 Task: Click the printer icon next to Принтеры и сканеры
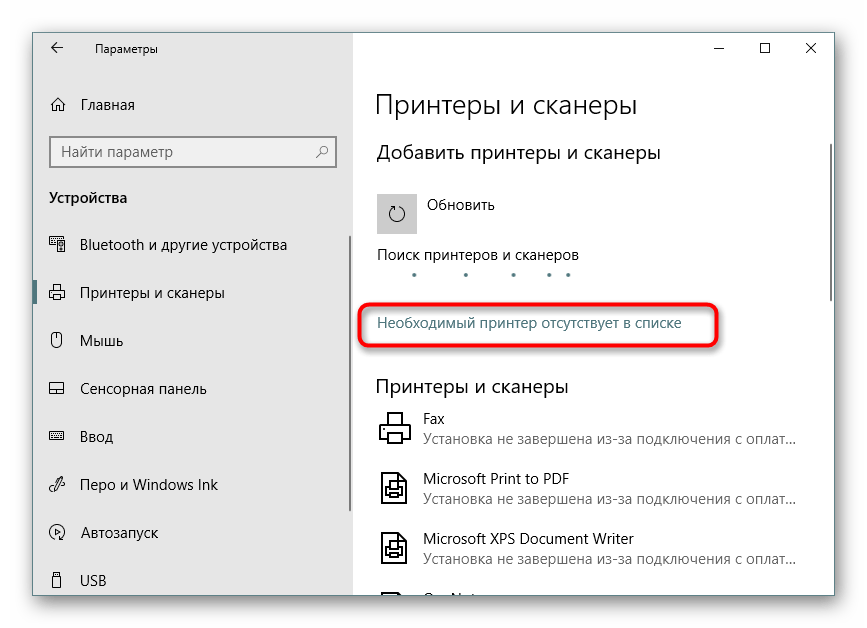tap(55, 293)
